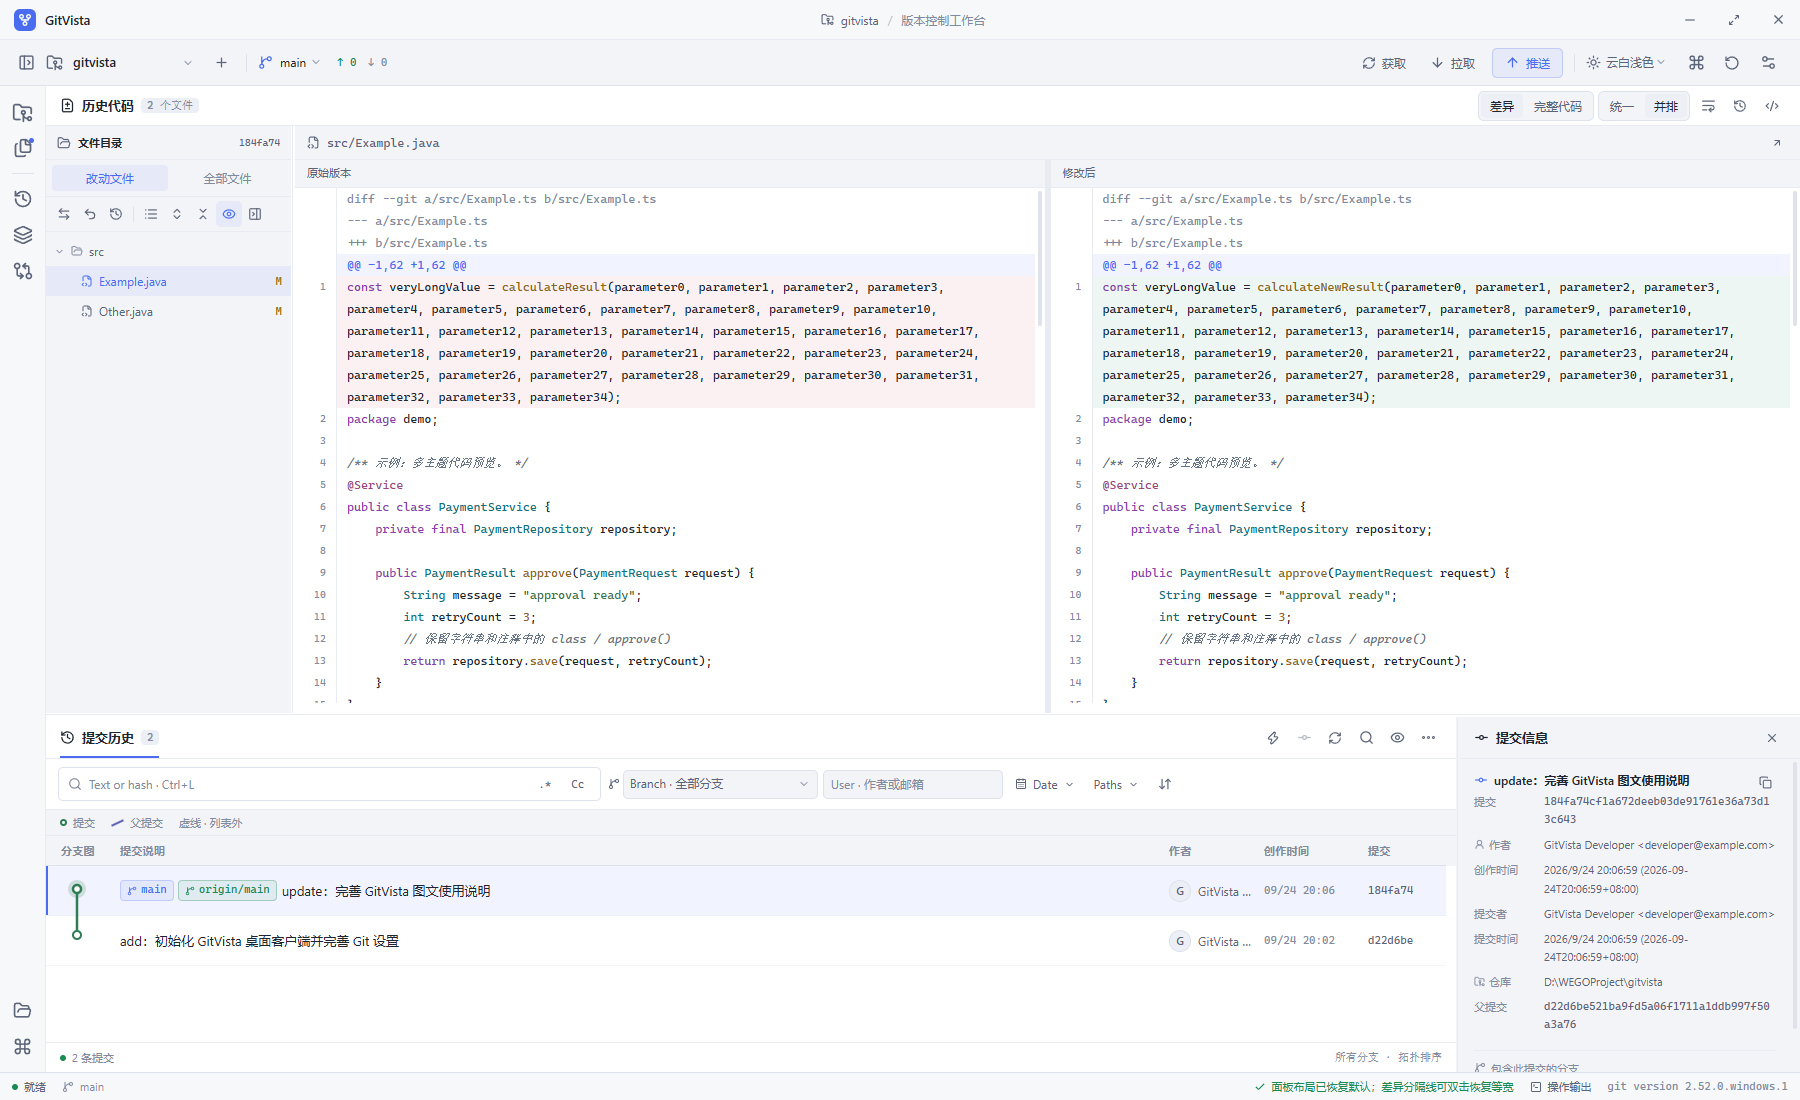Copy the commit message in commit info
This screenshot has height=1100, width=1800.
click(1765, 782)
